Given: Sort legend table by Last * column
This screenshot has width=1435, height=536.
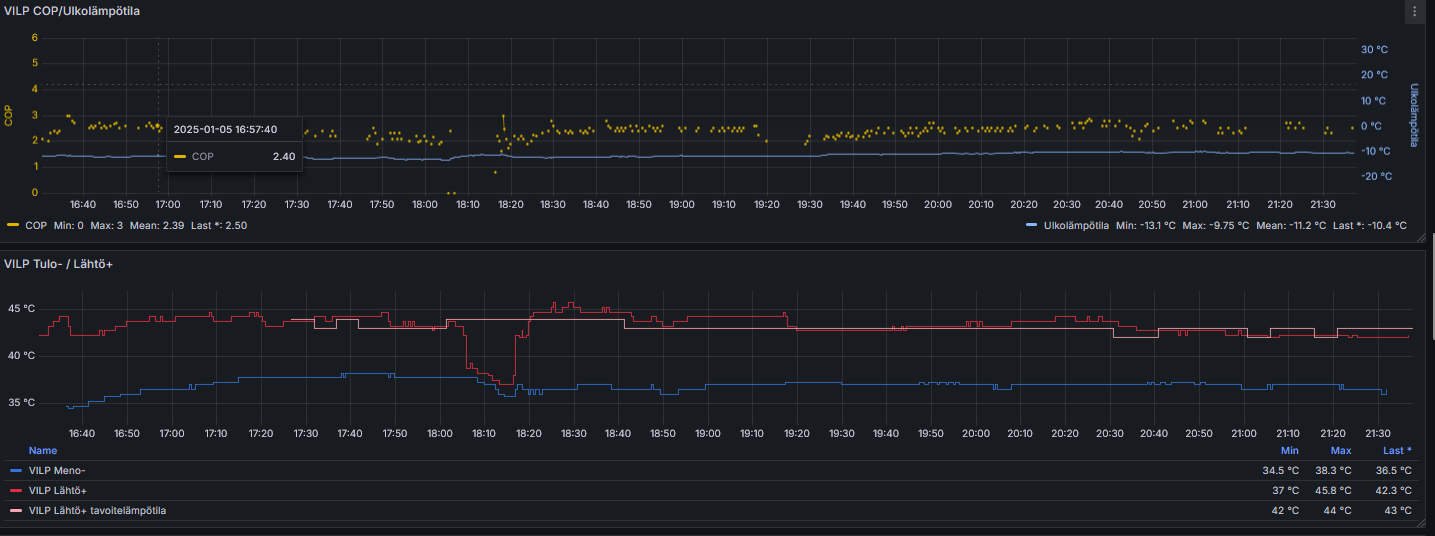Looking at the screenshot, I should coord(1397,451).
